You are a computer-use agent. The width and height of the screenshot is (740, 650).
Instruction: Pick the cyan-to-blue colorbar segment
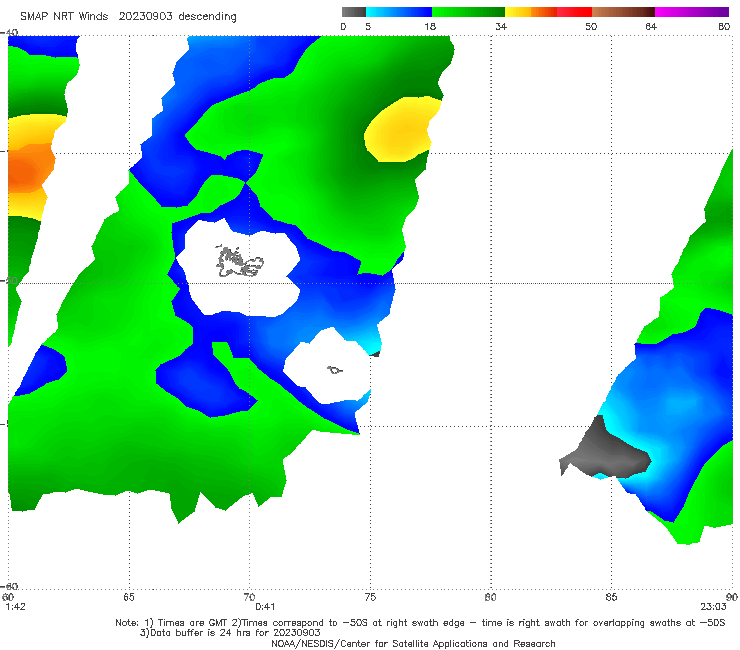click(399, 12)
